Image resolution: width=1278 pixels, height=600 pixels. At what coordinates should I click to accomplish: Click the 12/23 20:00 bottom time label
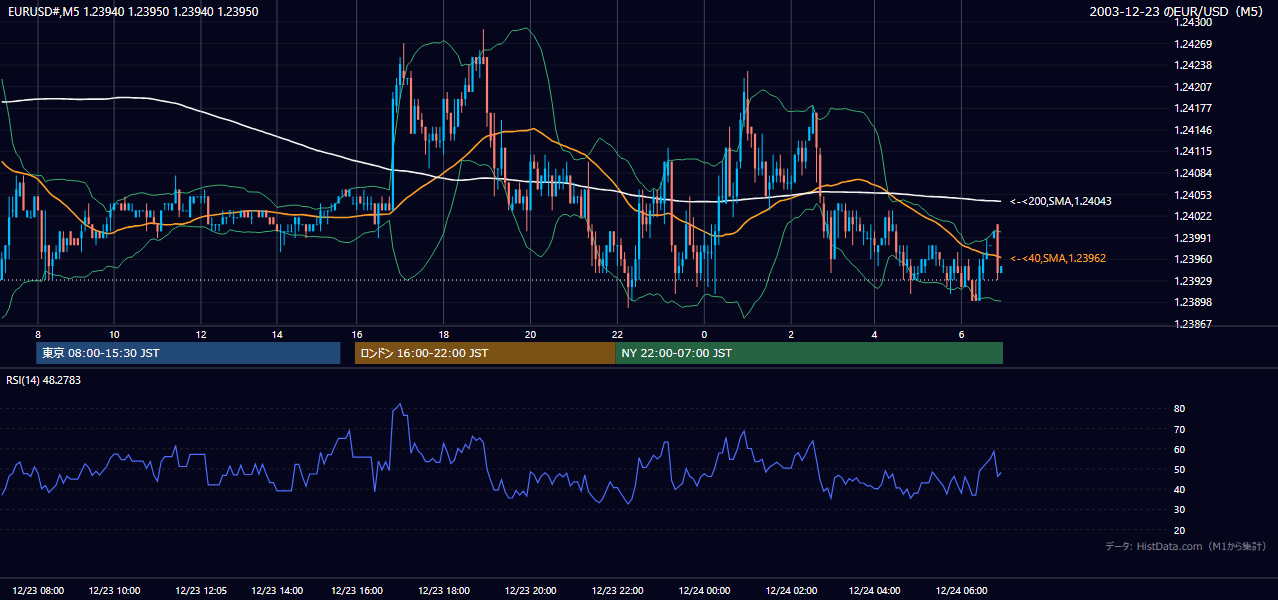pyautogui.click(x=531, y=591)
